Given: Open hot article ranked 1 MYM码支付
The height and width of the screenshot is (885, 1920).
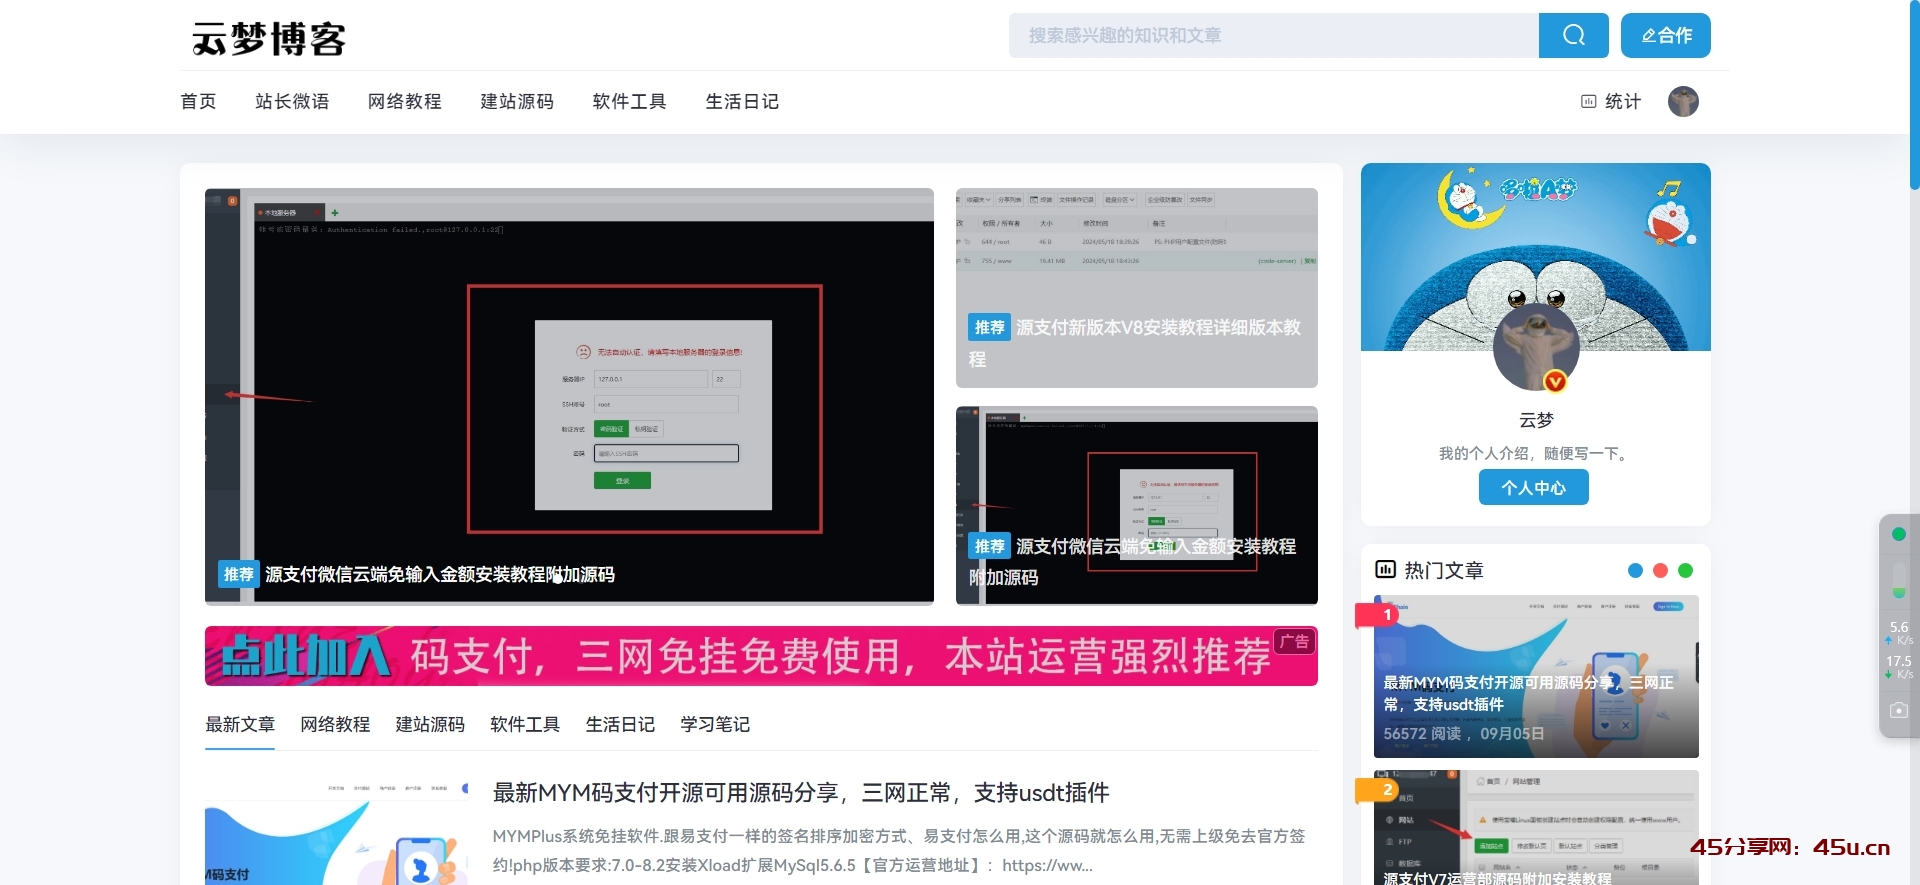Looking at the screenshot, I should (1536, 676).
